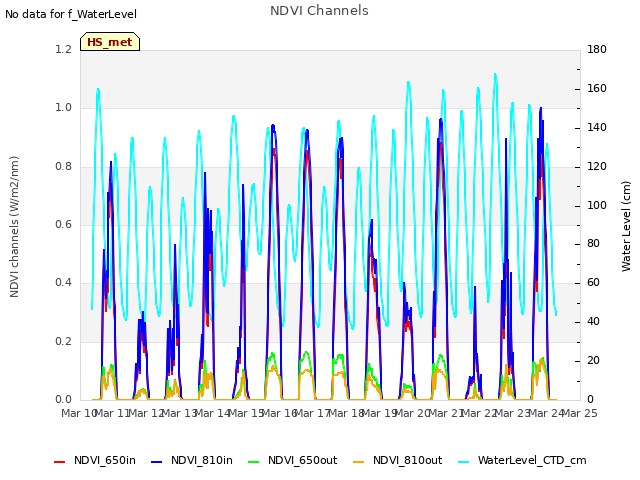This screenshot has width=640, height=480.
Task: Select the WaterLevel_CTD_cm legend label
Action: coord(532,460)
